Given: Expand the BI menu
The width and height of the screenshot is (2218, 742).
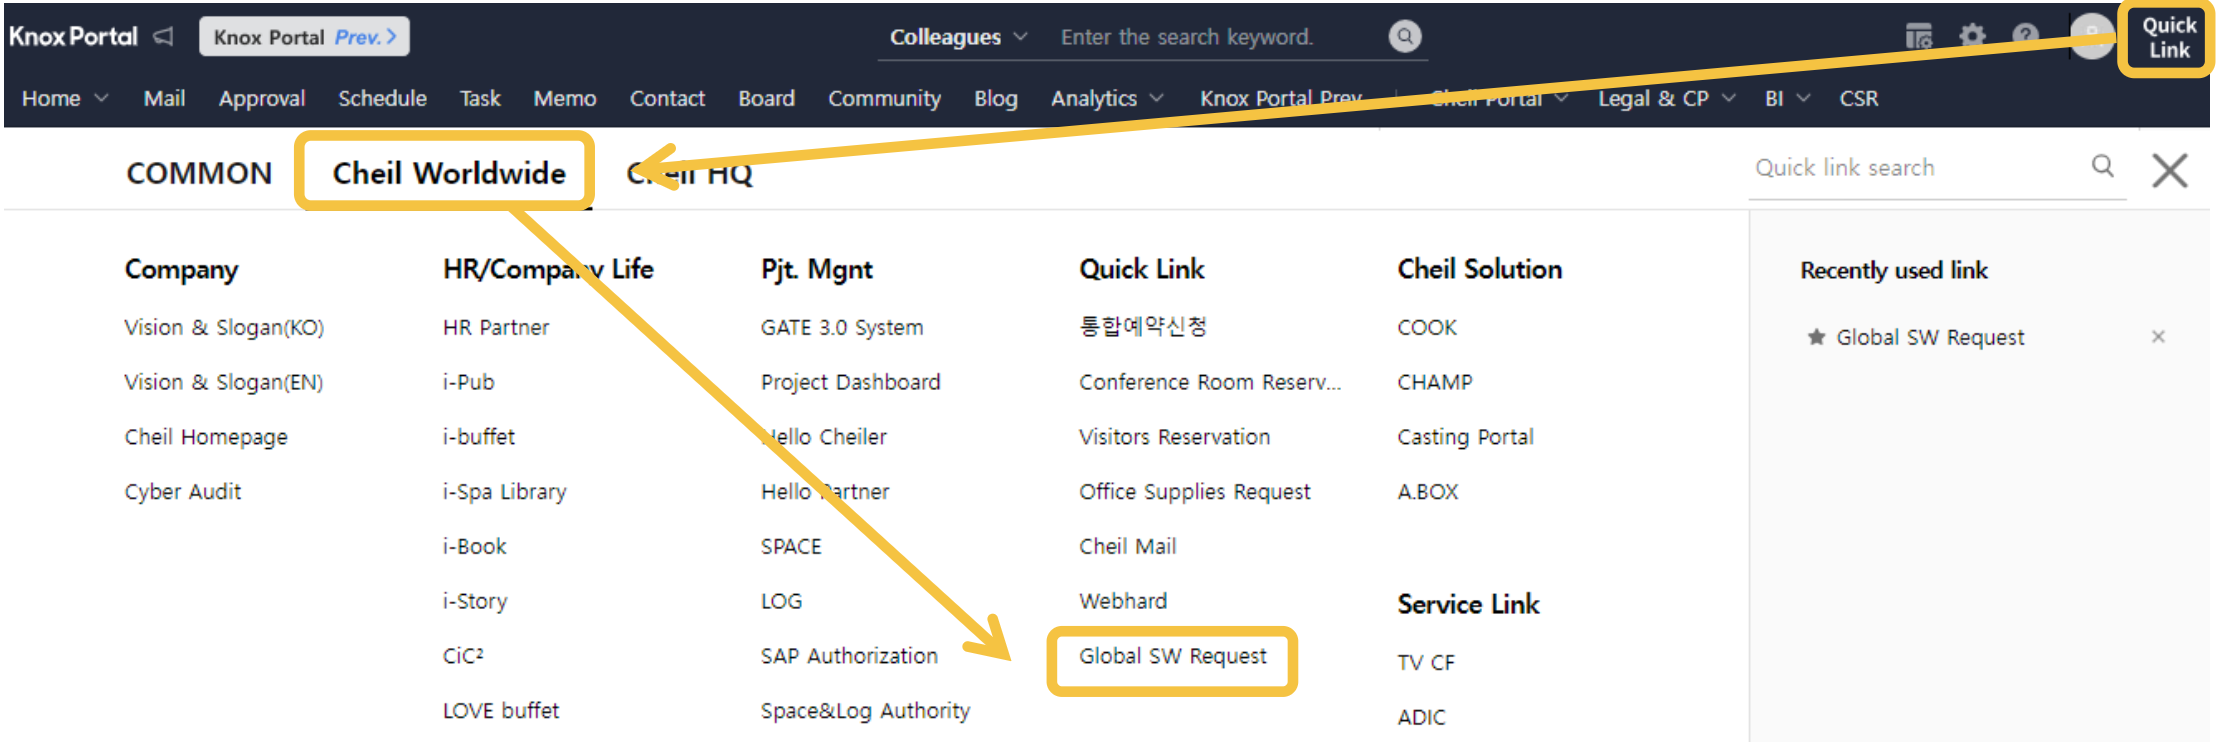Looking at the screenshot, I should [1787, 98].
